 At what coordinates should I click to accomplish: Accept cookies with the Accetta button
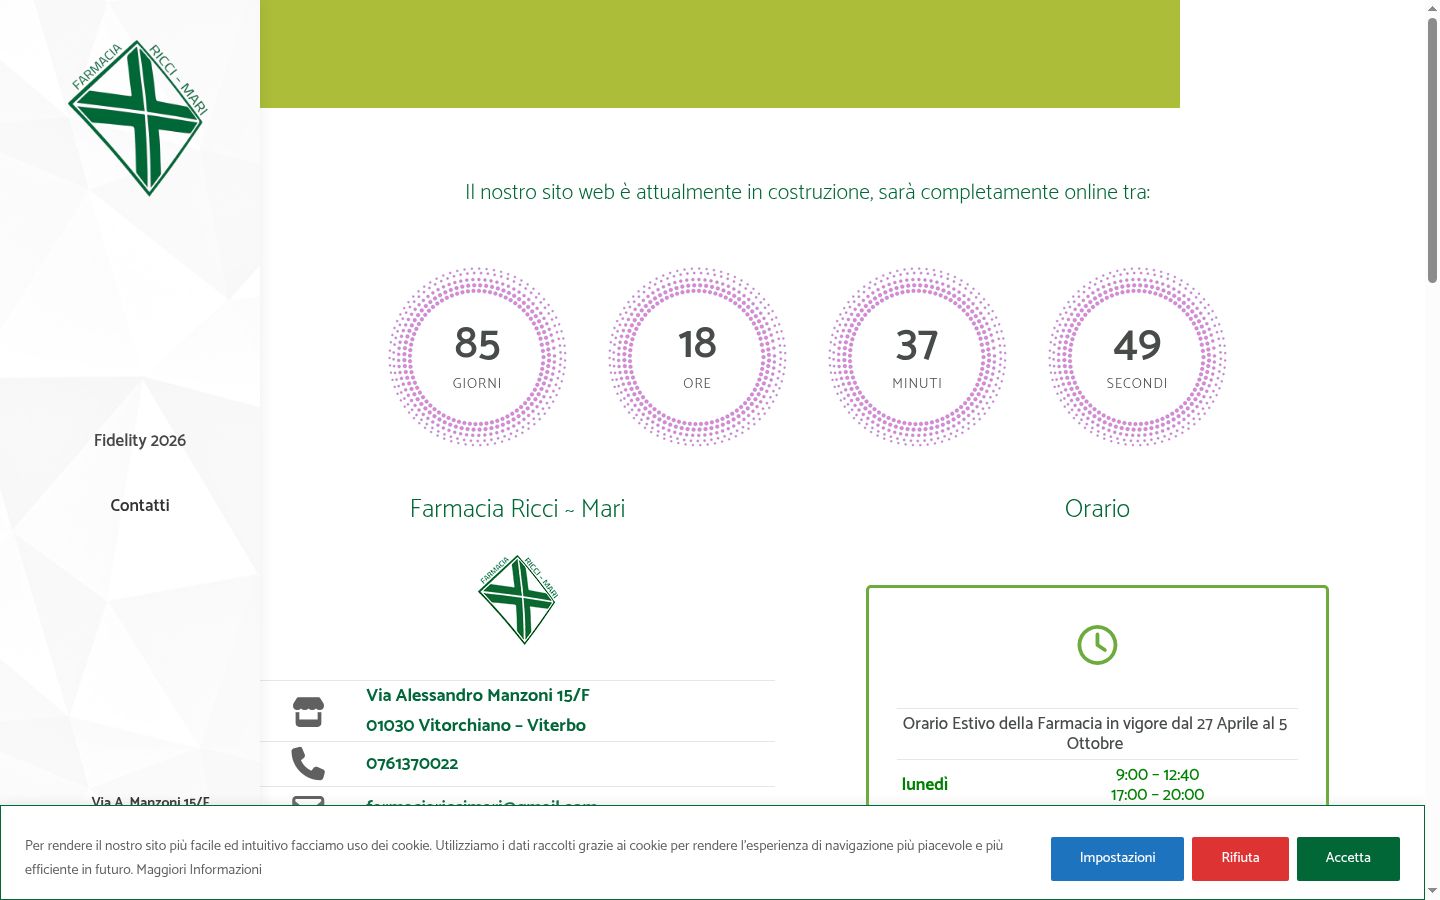1348,859
